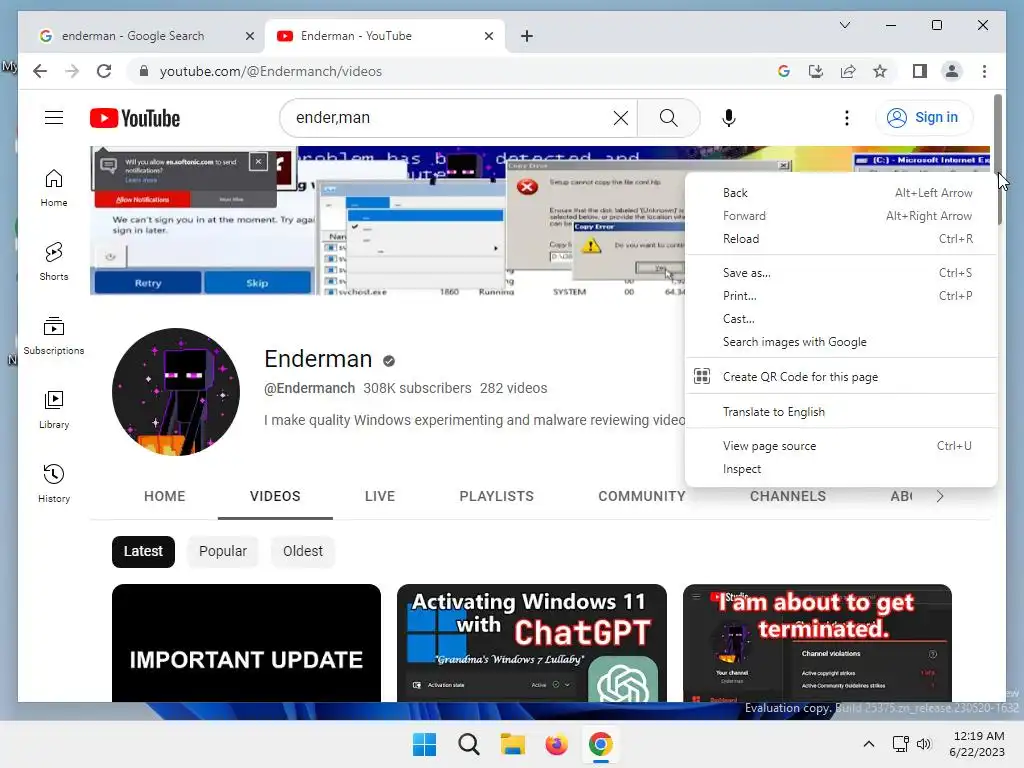
Task: Choose Reload in the context menu
Action: [841, 239]
